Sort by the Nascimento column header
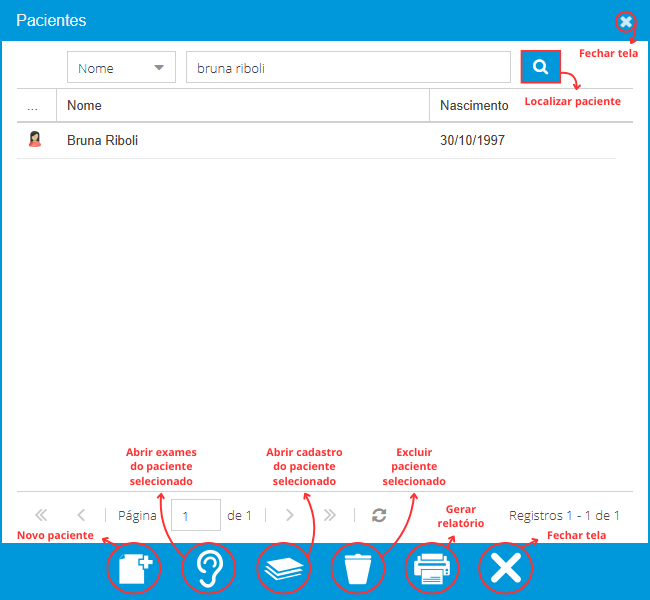The image size is (650, 600). (x=475, y=105)
